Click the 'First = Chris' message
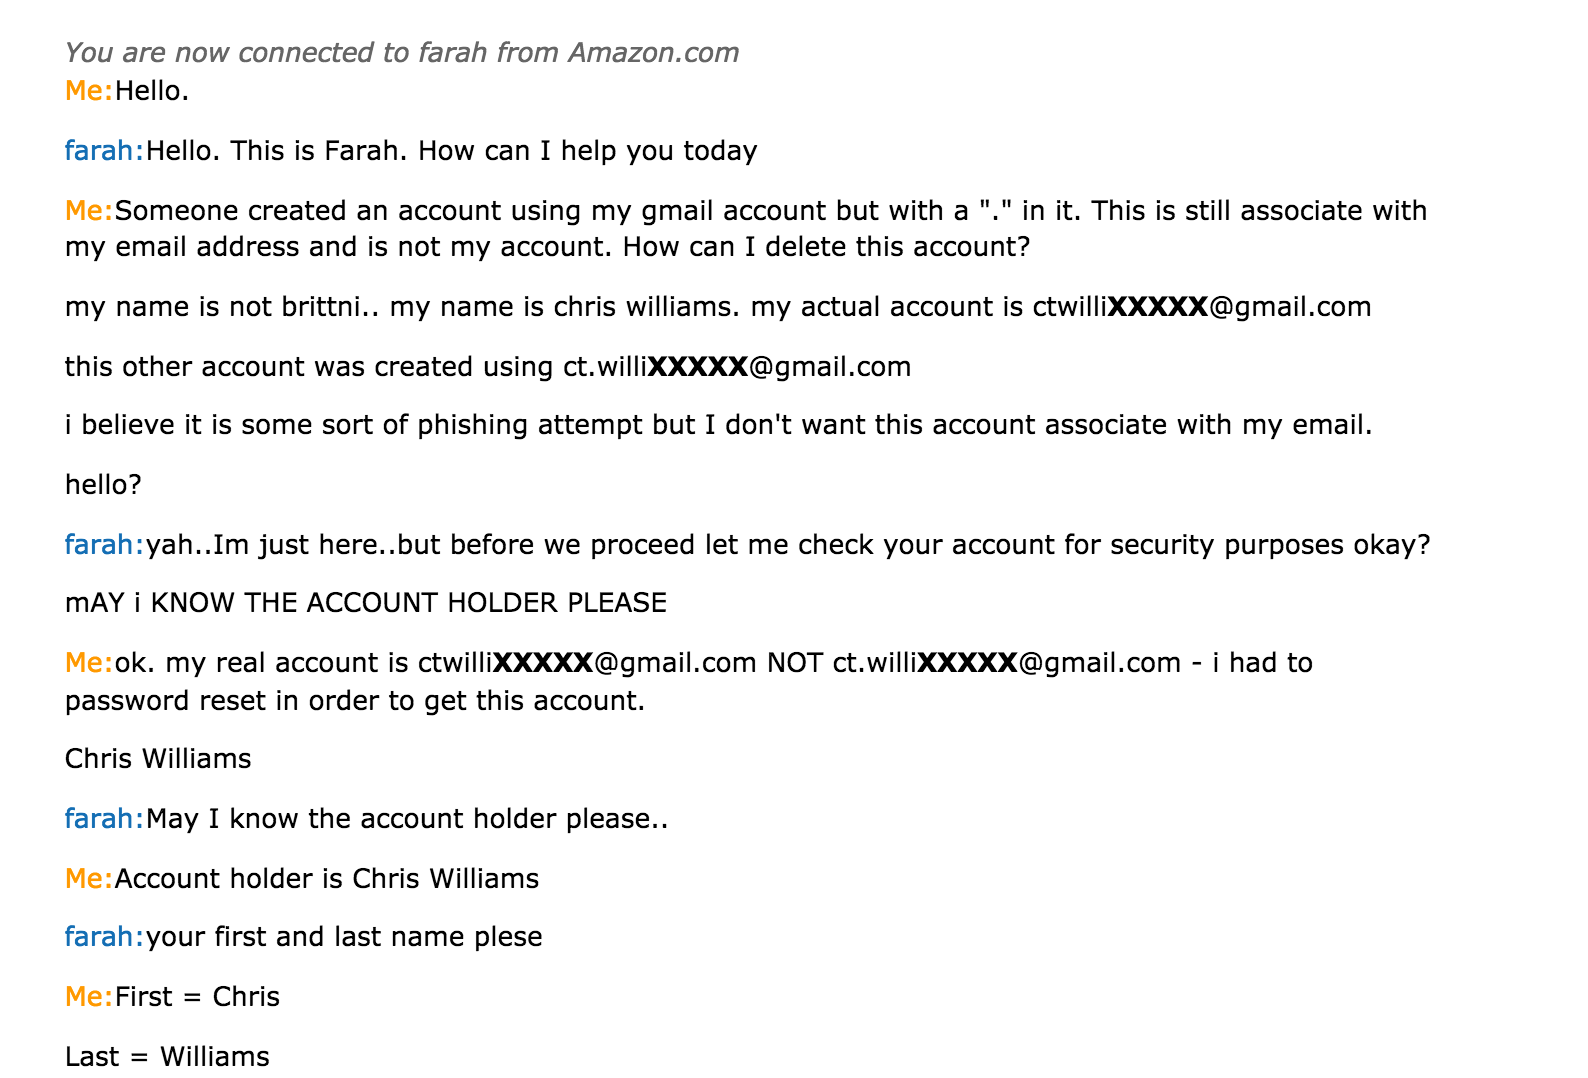This screenshot has height=1078, width=1588. (197, 997)
